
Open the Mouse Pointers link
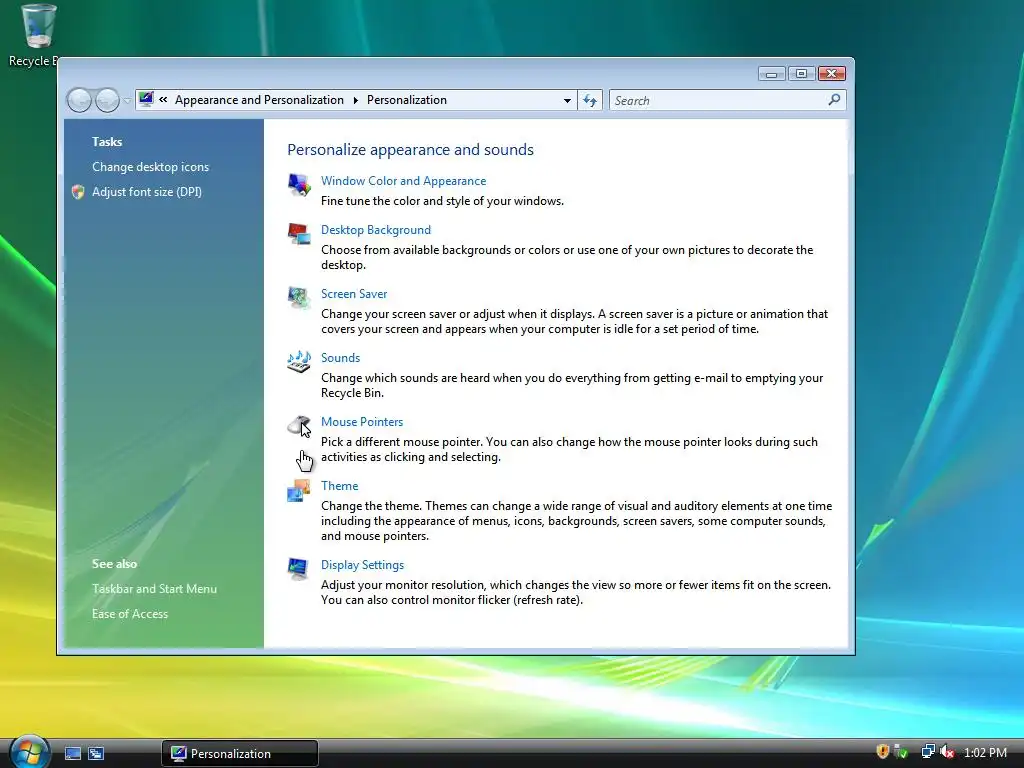pos(362,422)
